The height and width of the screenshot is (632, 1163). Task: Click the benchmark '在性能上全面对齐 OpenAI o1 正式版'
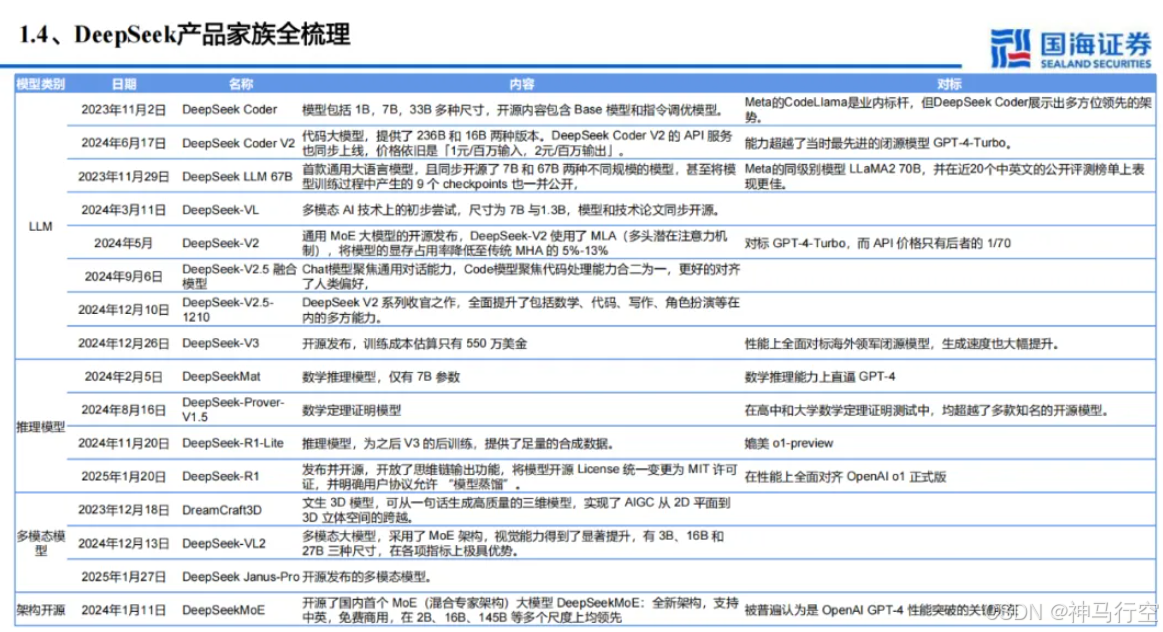pyautogui.click(x=845, y=477)
